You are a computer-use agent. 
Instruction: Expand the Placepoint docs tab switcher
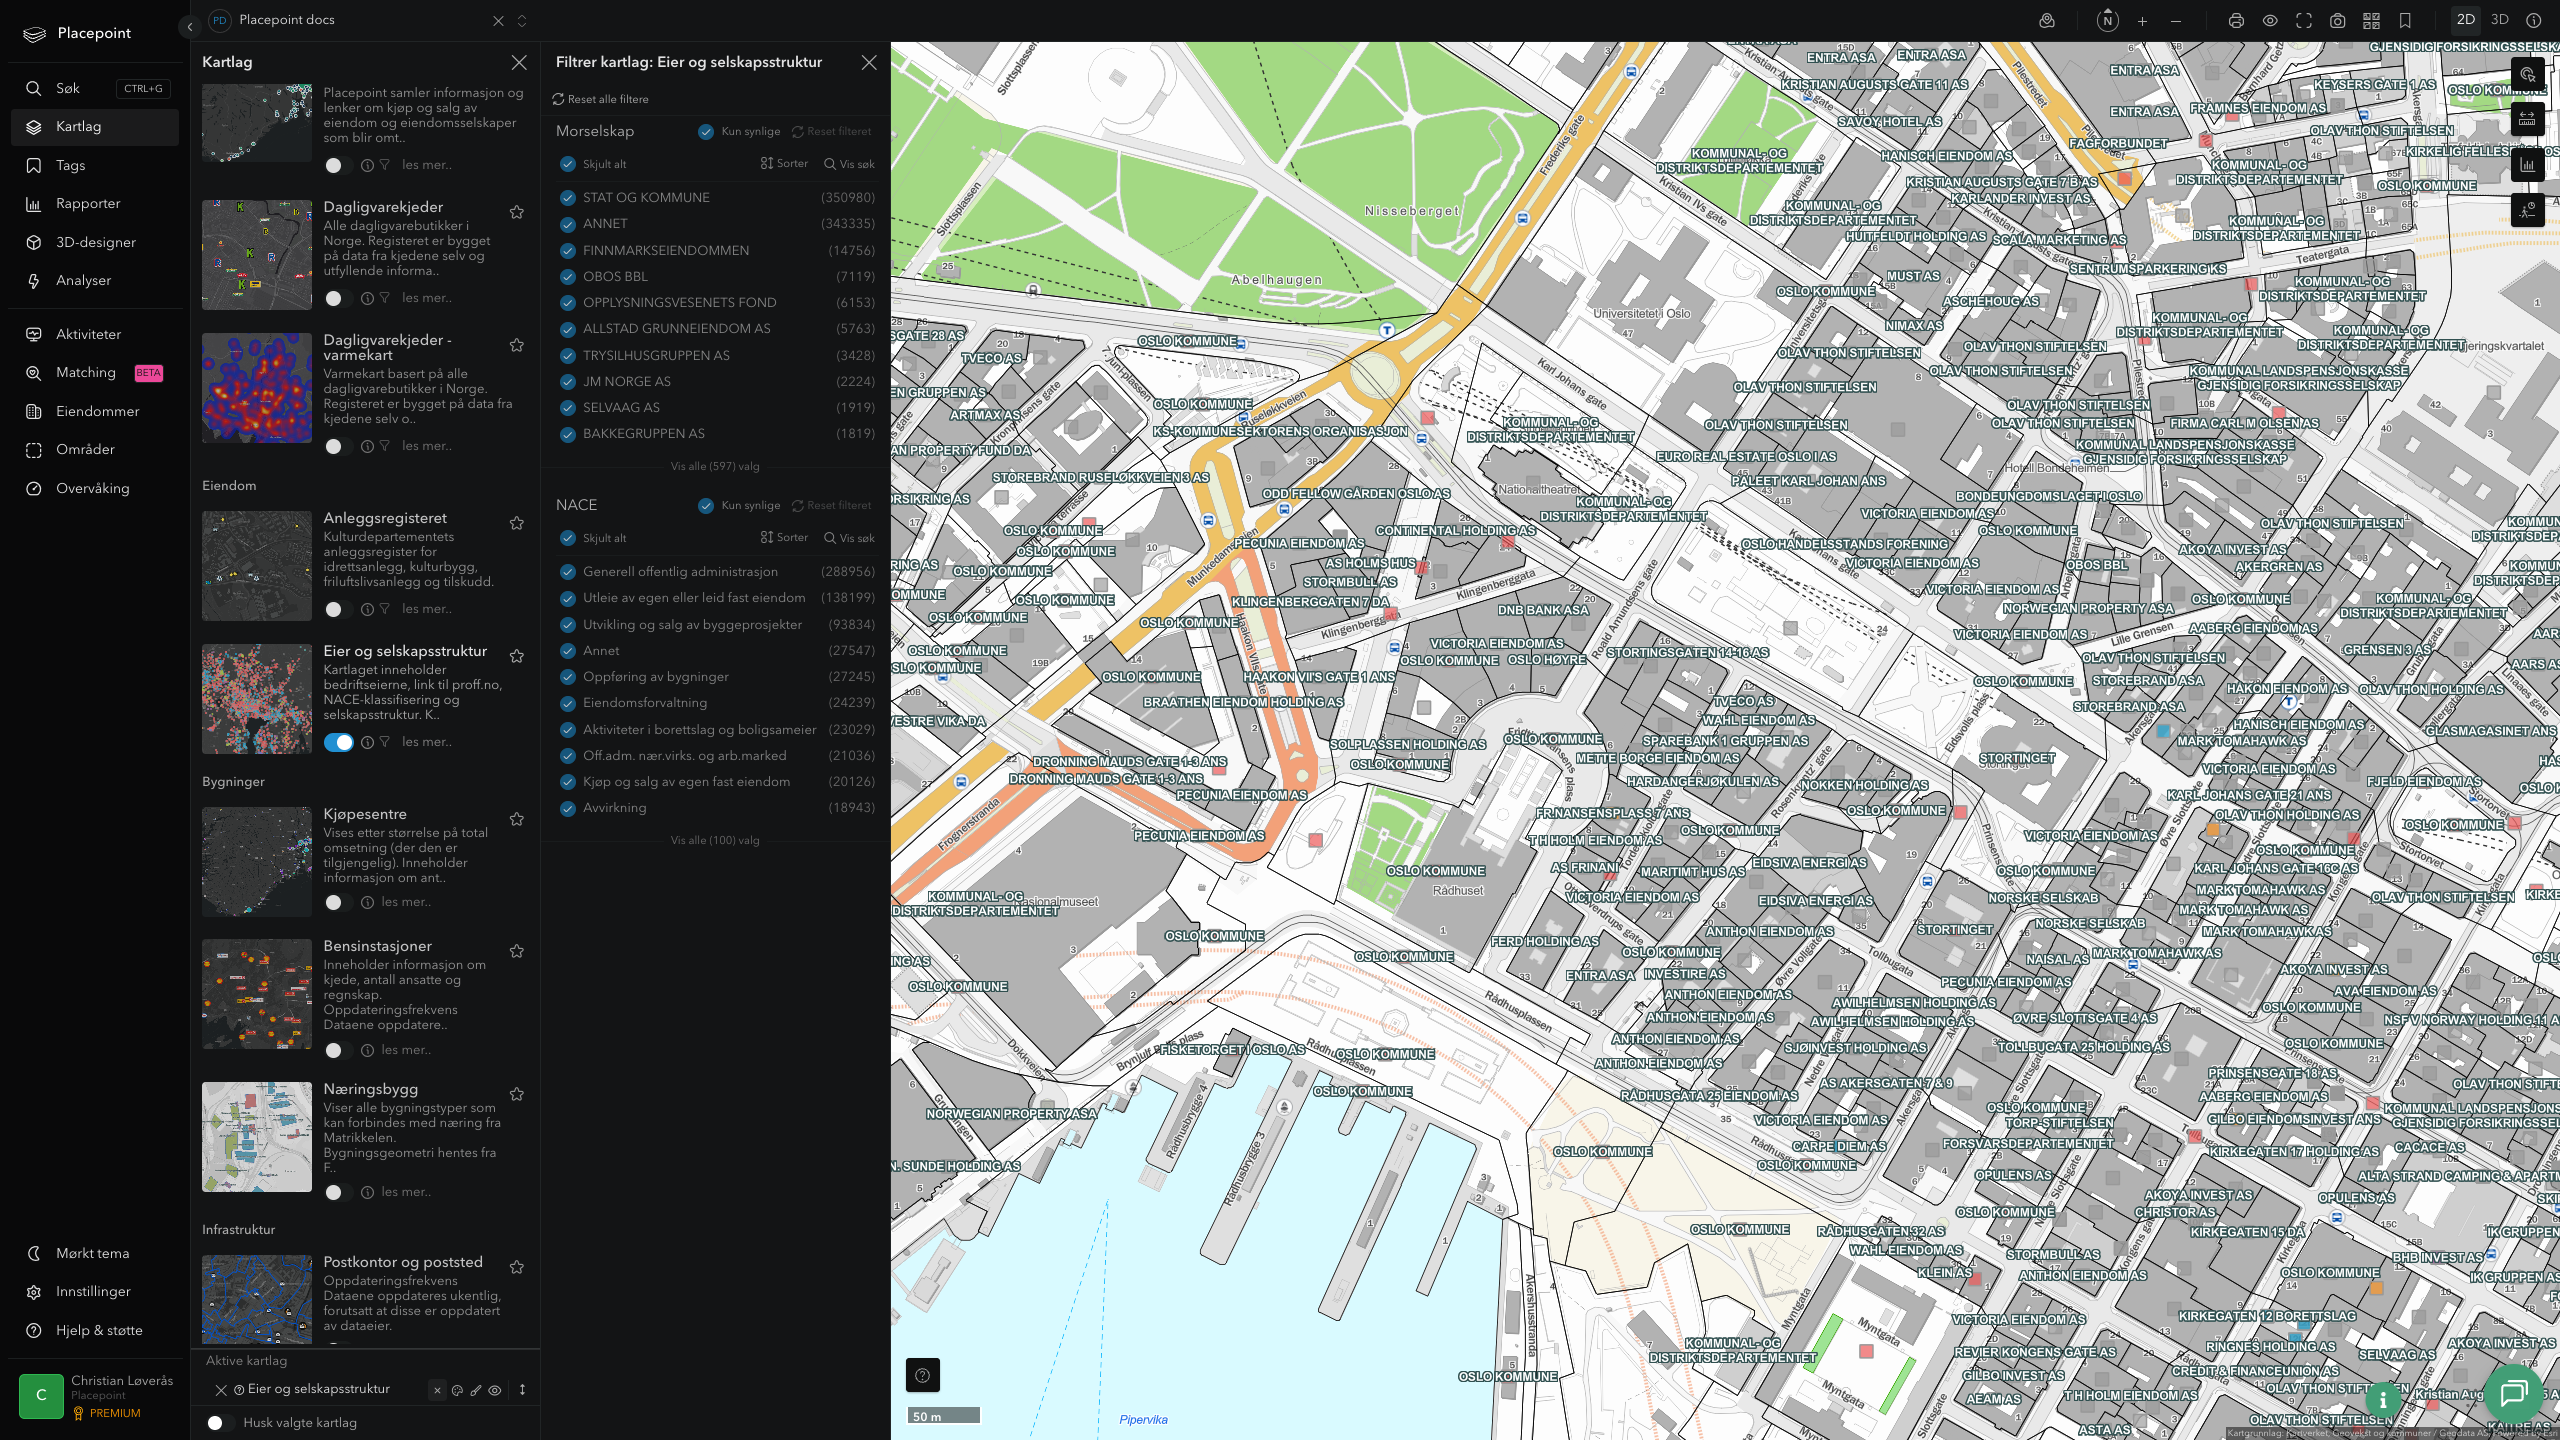(x=522, y=21)
